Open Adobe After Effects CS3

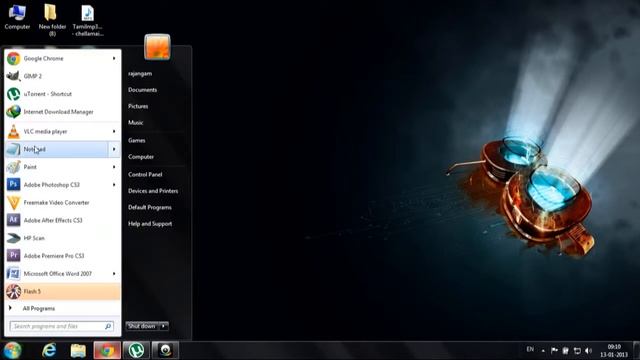tap(62, 220)
